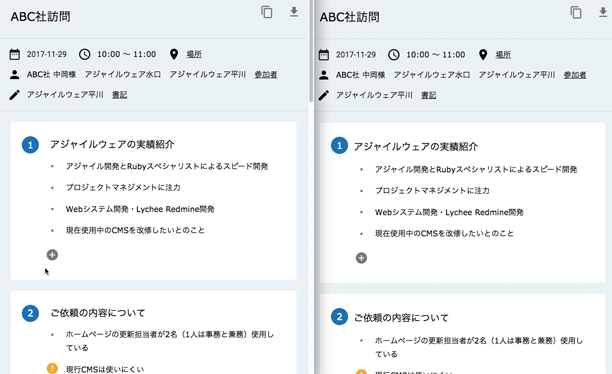Click the location pin icon in left pane
Viewport: 612px width, 374px height.
tap(174, 54)
